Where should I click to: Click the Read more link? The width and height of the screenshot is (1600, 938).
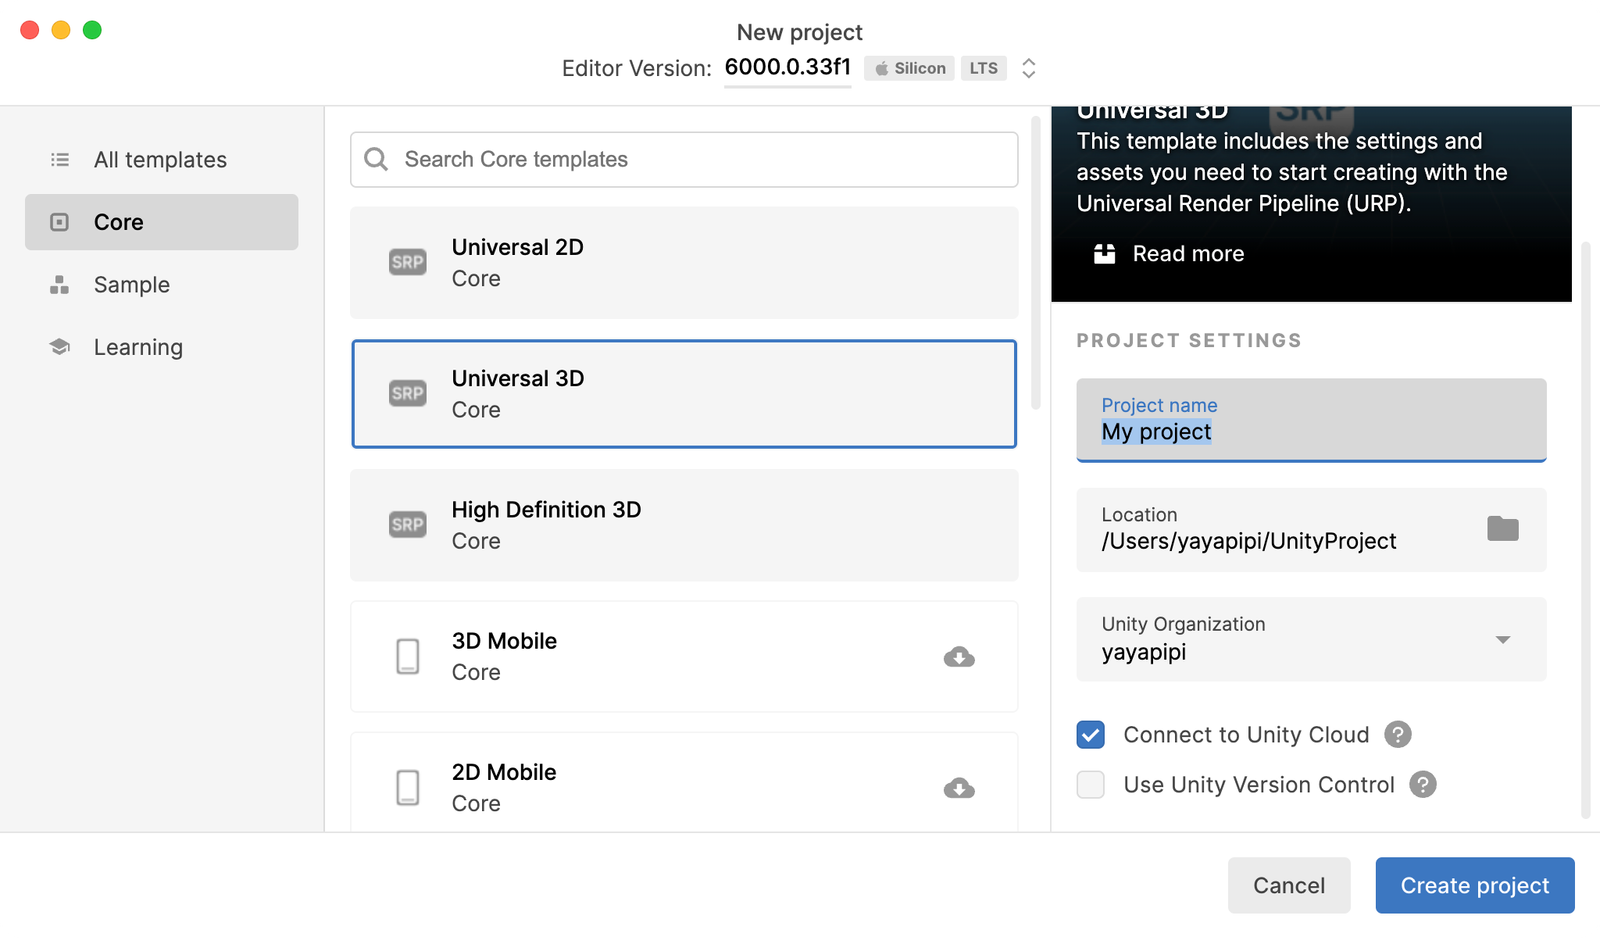tap(1187, 254)
